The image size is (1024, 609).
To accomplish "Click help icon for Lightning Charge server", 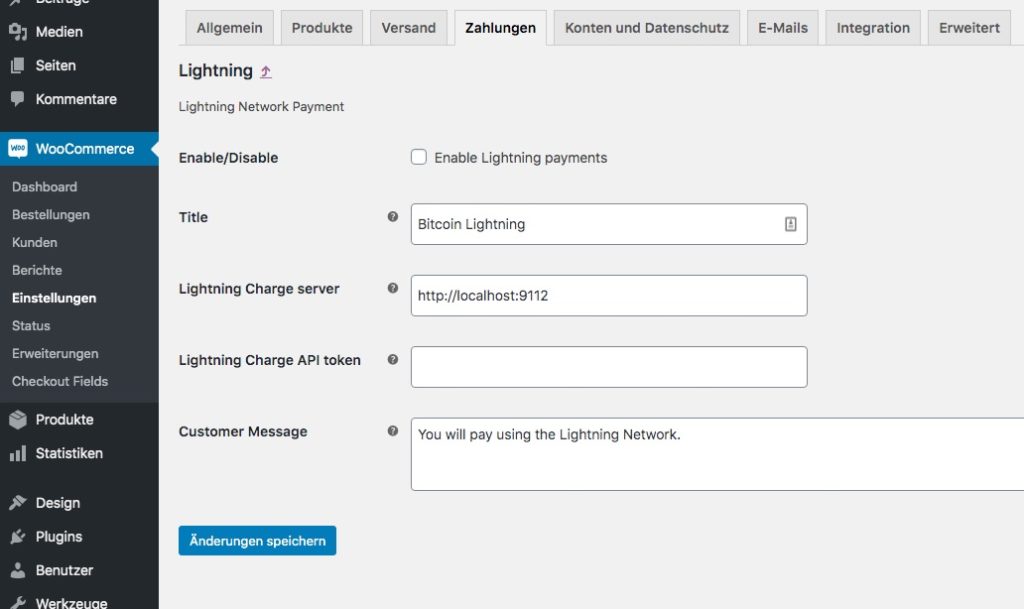I will click(392, 288).
